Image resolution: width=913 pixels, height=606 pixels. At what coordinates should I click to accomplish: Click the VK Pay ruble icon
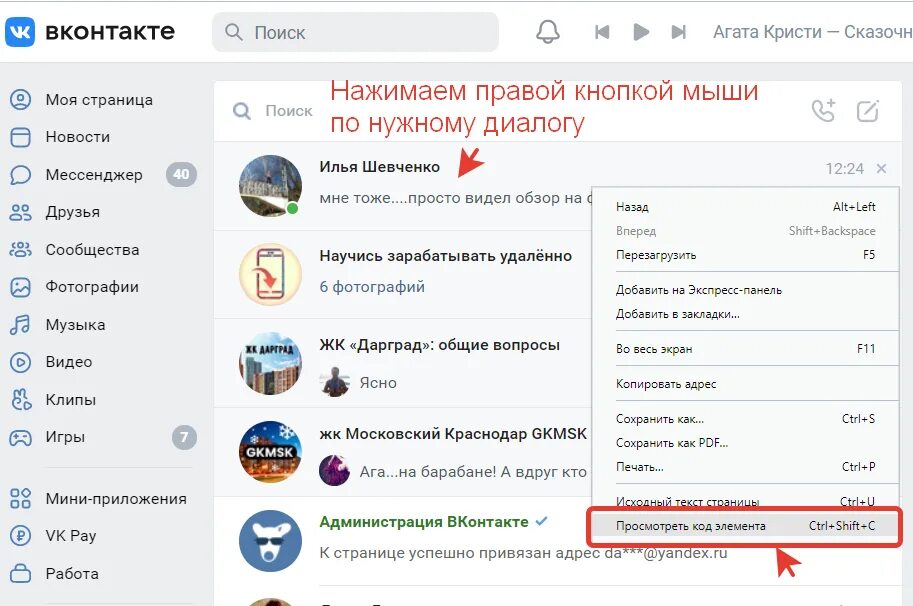click(20, 536)
